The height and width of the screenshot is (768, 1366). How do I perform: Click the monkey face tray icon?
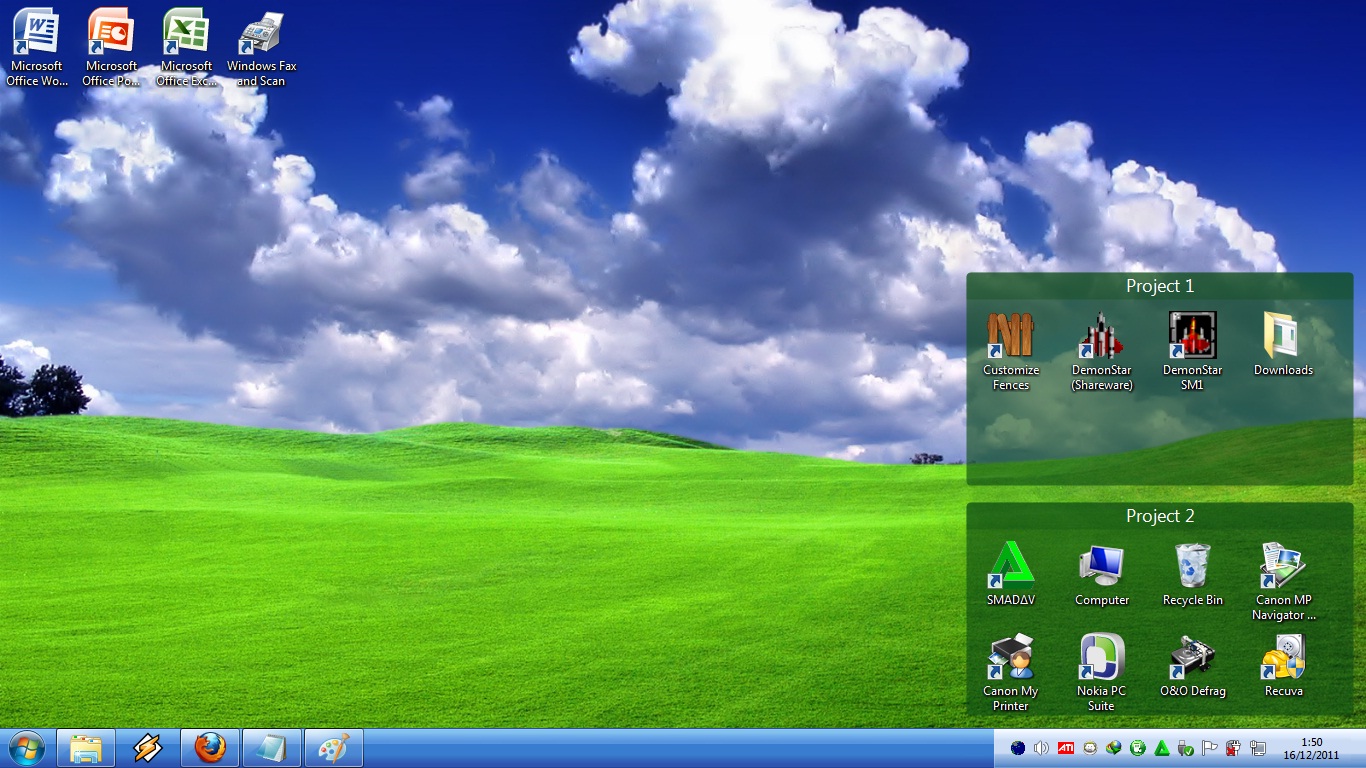[1090, 748]
